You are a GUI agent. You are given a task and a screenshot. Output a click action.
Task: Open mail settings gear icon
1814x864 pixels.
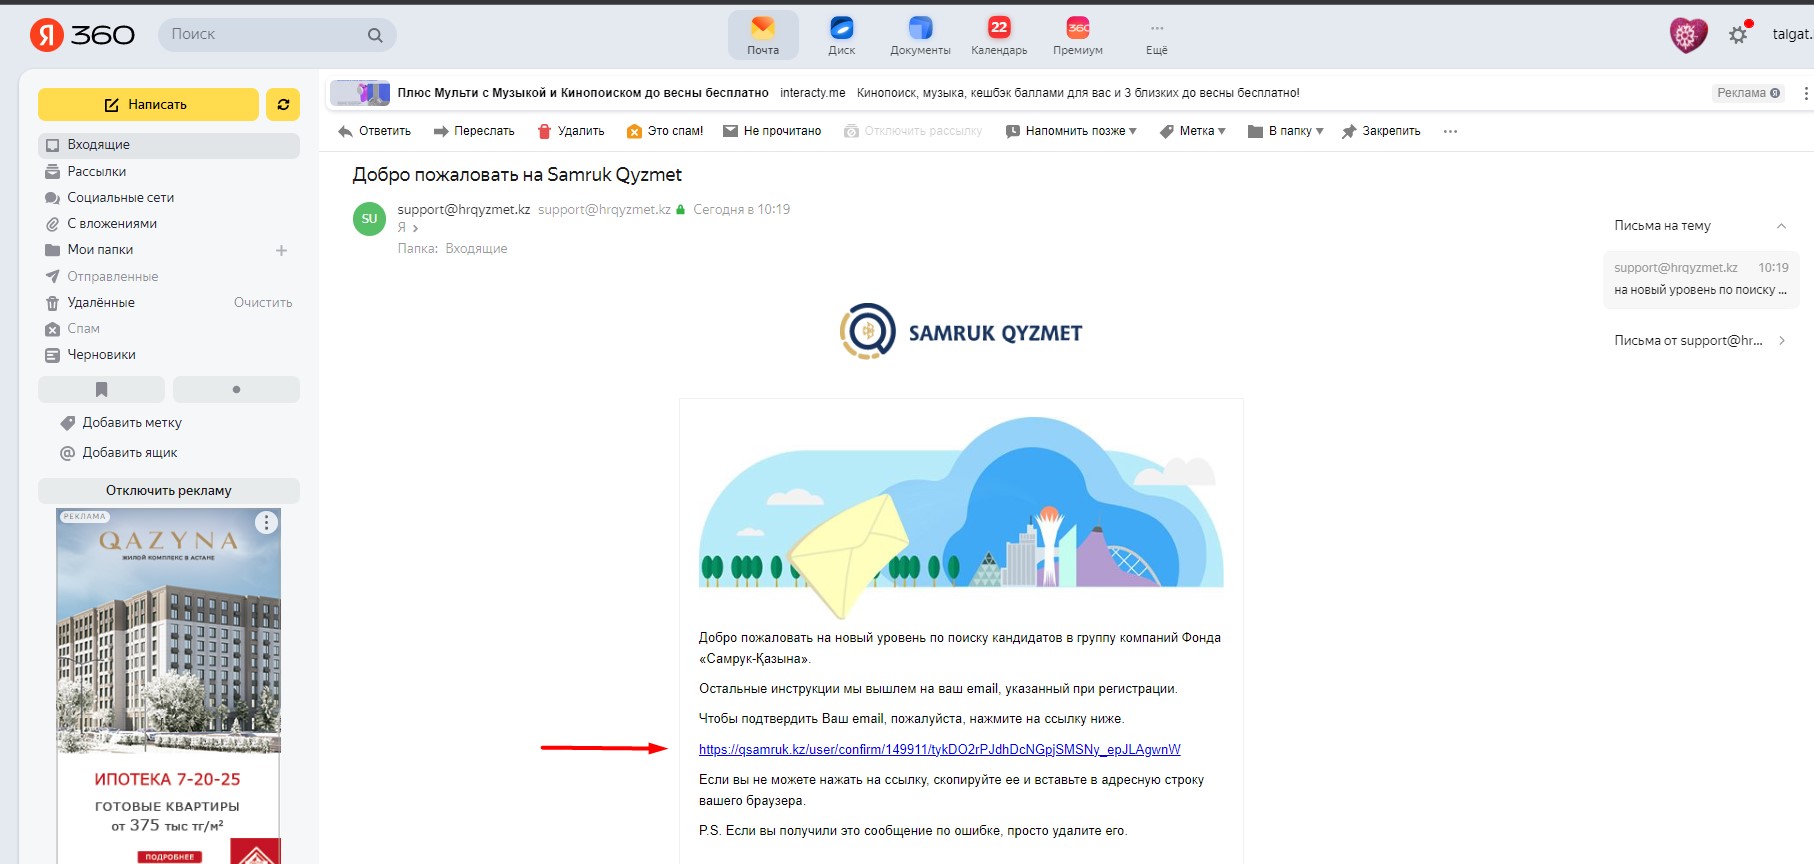click(1738, 35)
